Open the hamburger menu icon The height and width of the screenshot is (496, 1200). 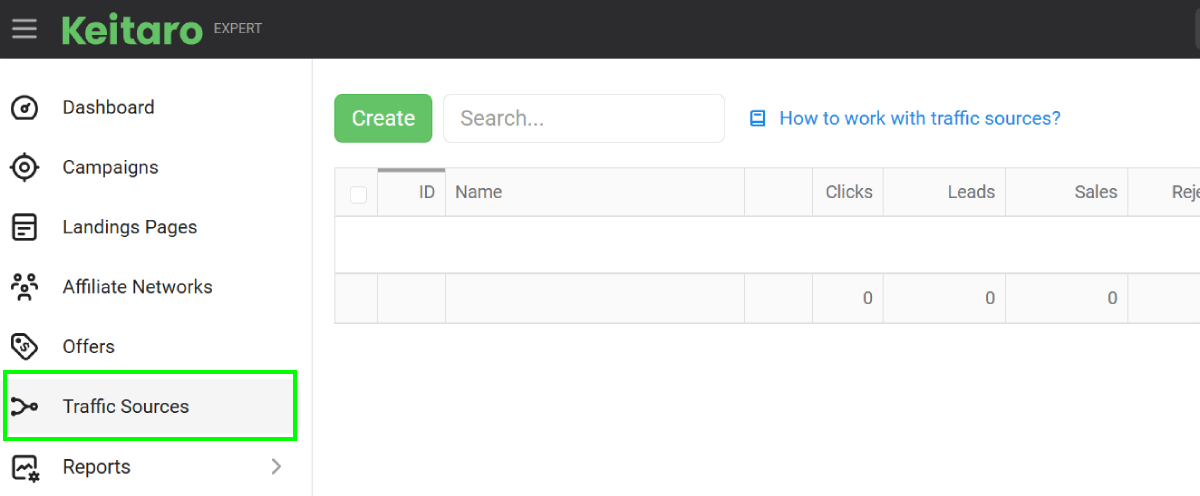click(x=24, y=28)
